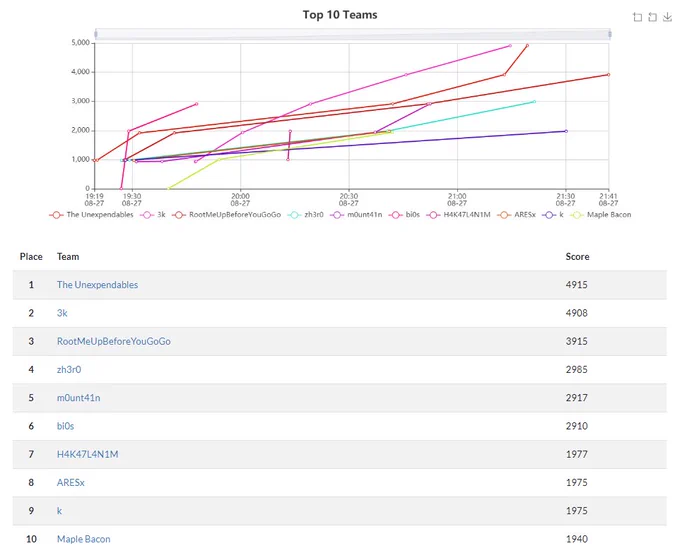Toggle m0unt41n series in legend
Screen dimensions: 680x553
356,215
